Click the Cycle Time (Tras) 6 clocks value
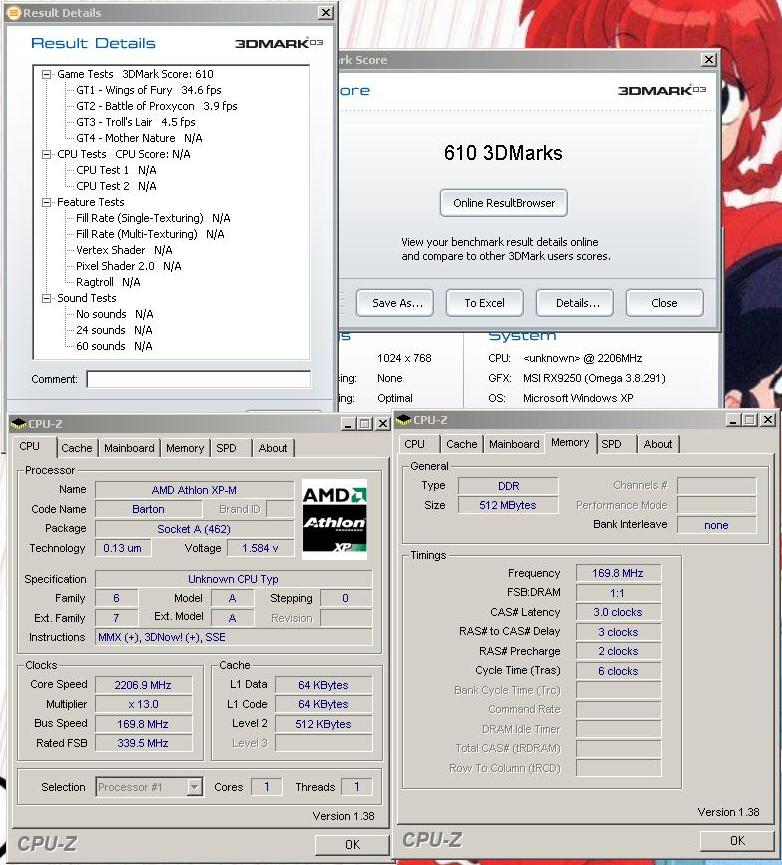Viewport: 782px width, 865px height. [x=618, y=671]
